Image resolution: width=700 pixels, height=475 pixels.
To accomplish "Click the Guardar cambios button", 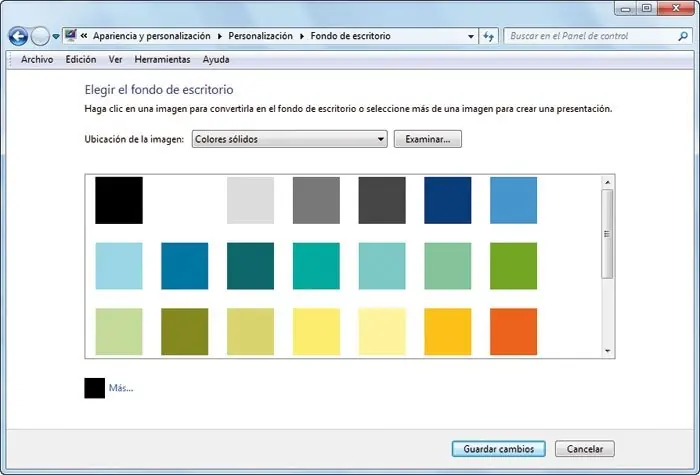I will (x=499, y=449).
